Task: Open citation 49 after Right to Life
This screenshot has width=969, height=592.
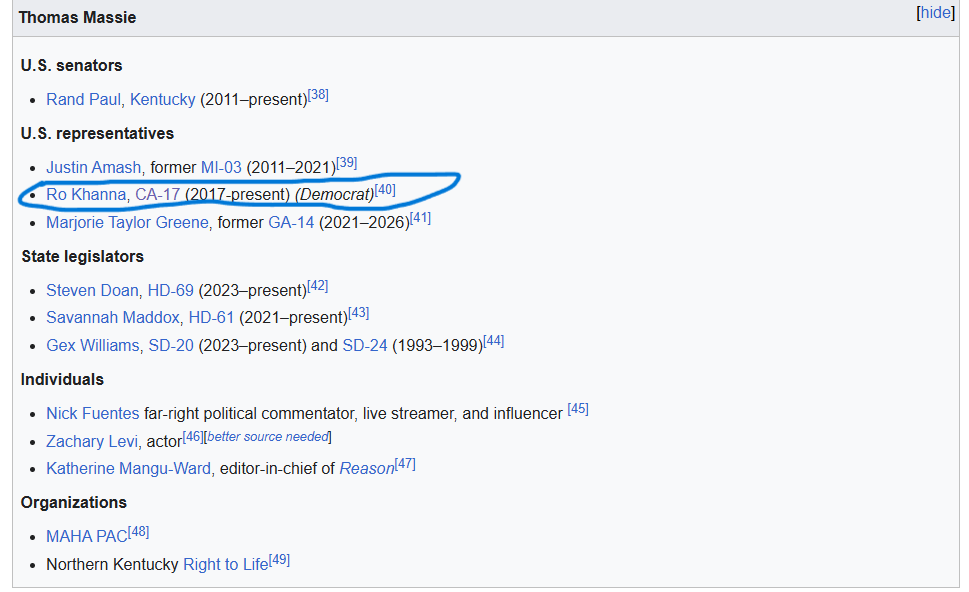Action: [279, 559]
